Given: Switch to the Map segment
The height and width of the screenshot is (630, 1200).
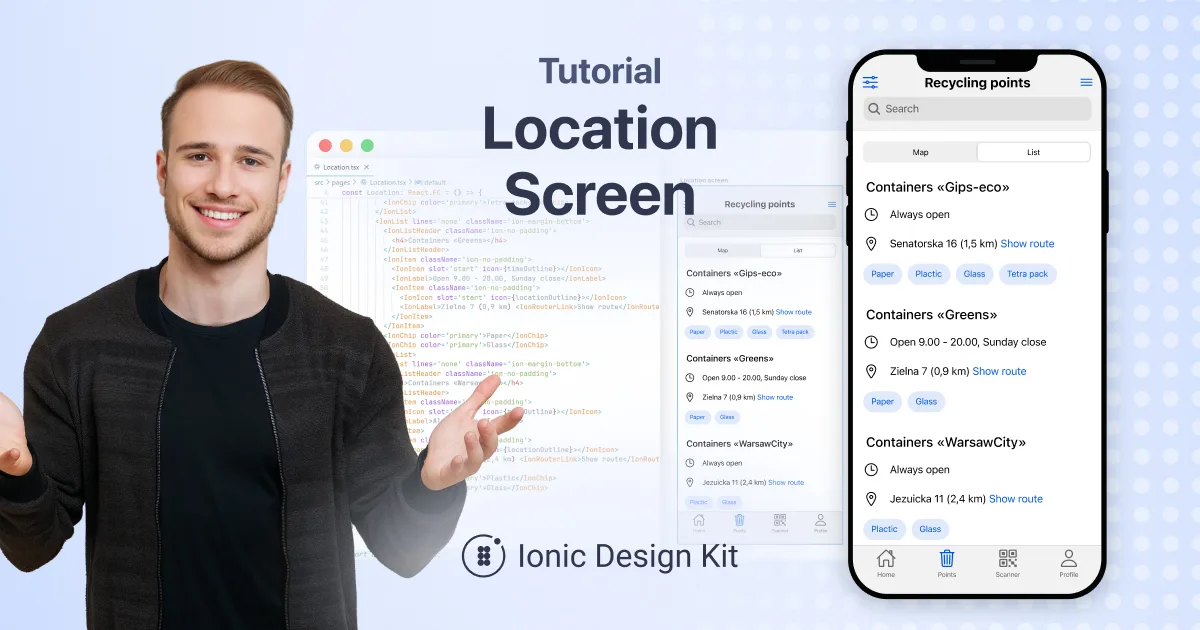Looking at the screenshot, I should click(921, 151).
